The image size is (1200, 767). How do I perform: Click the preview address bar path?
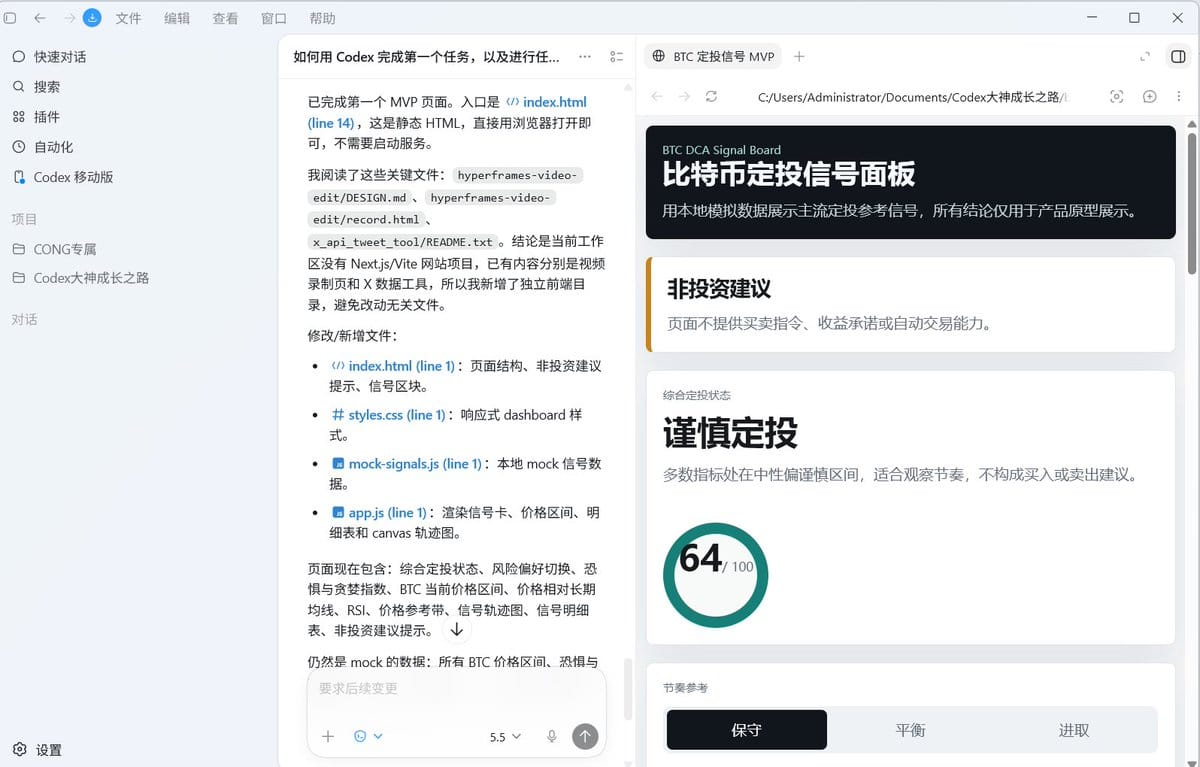pyautogui.click(x=912, y=97)
